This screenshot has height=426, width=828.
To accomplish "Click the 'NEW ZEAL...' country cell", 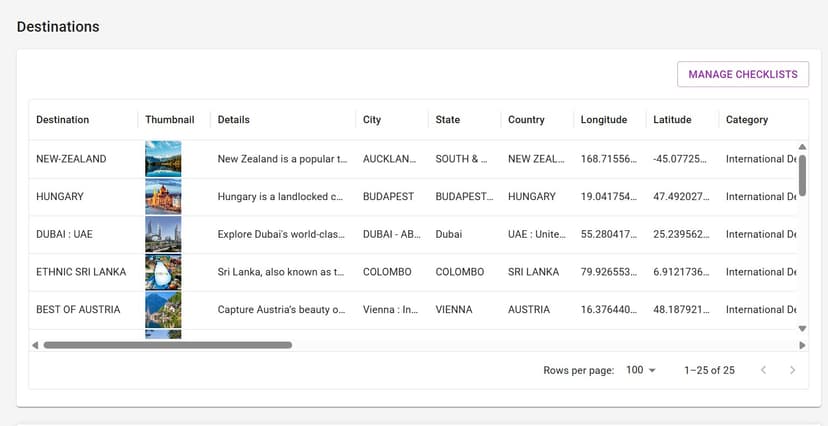I will tap(537, 159).
